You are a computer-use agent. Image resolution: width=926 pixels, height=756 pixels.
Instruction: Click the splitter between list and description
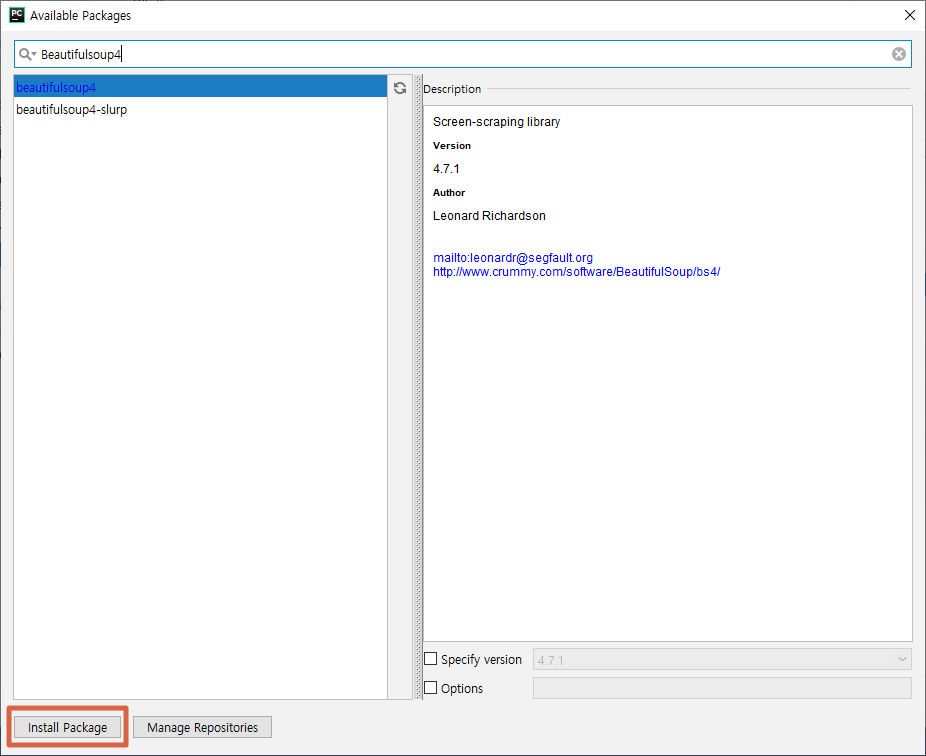pos(418,387)
